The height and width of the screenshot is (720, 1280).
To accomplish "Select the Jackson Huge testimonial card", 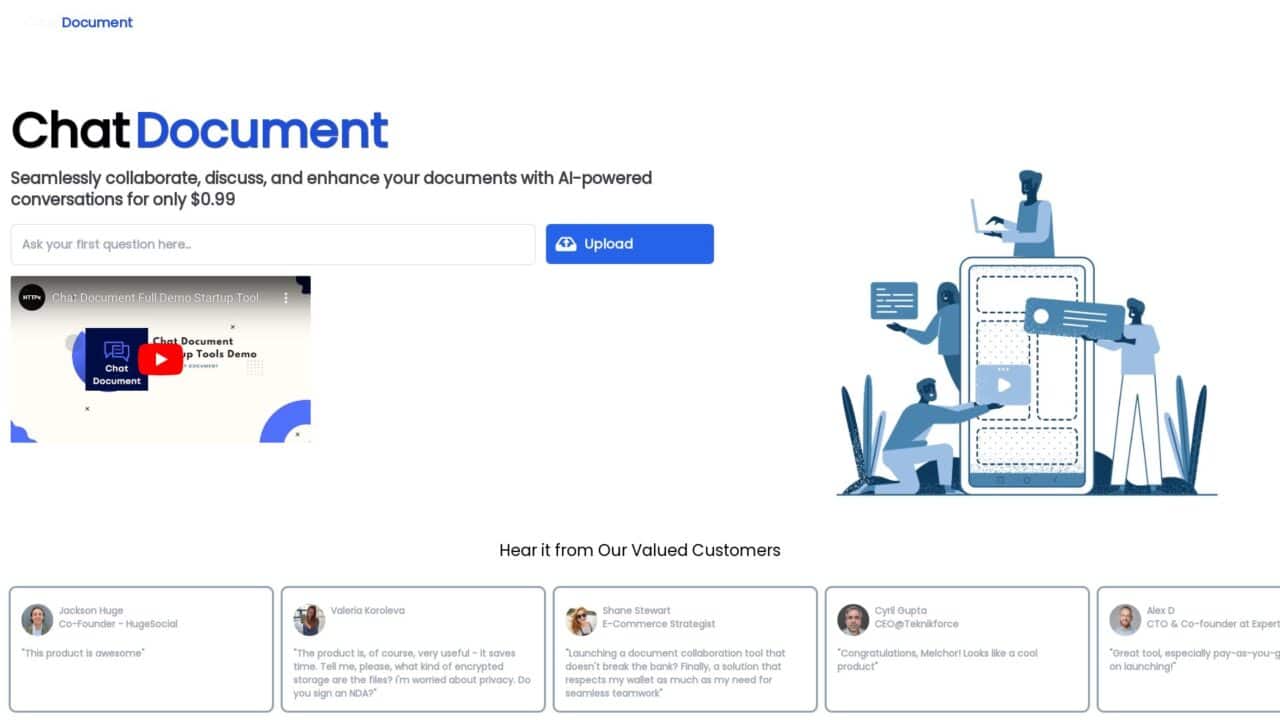I will coord(141,648).
